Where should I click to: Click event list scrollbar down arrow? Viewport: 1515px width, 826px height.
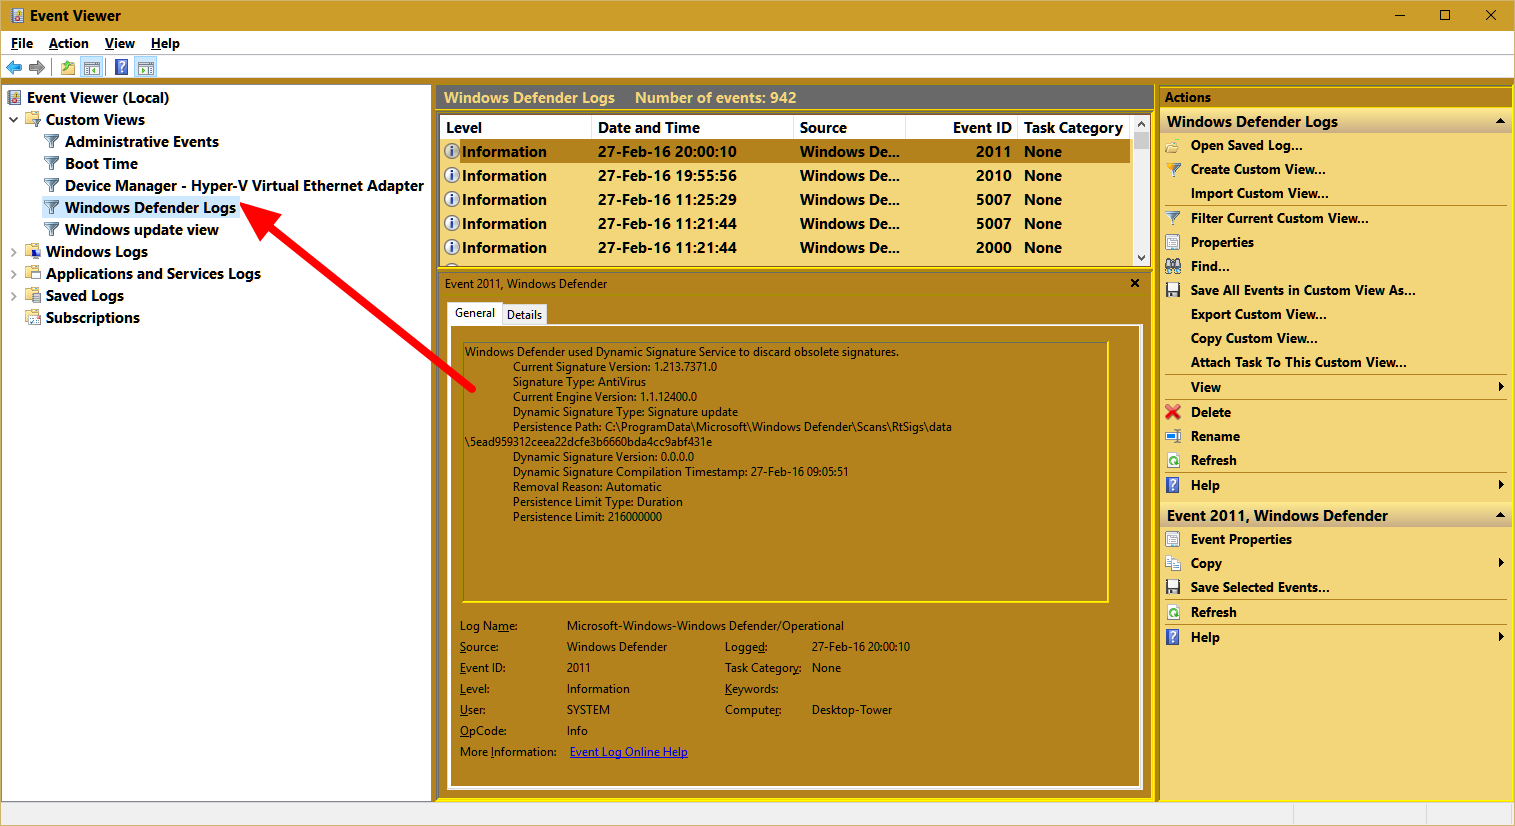(1141, 257)
